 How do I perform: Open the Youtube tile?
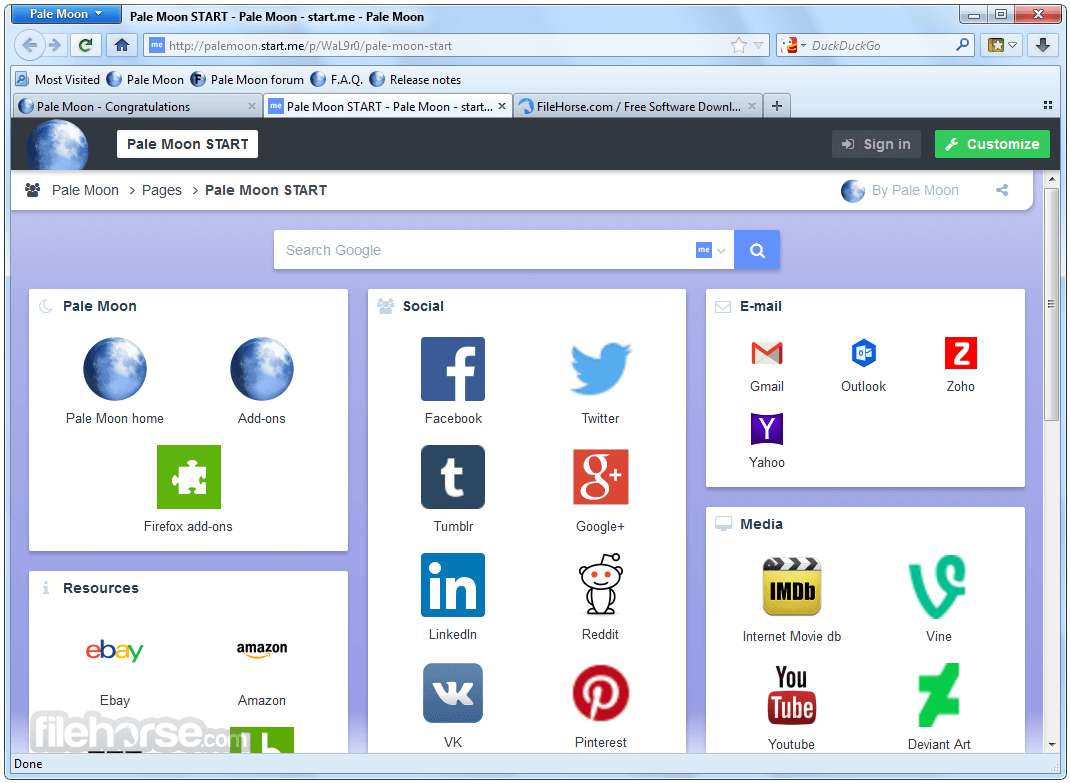point(792,695)
